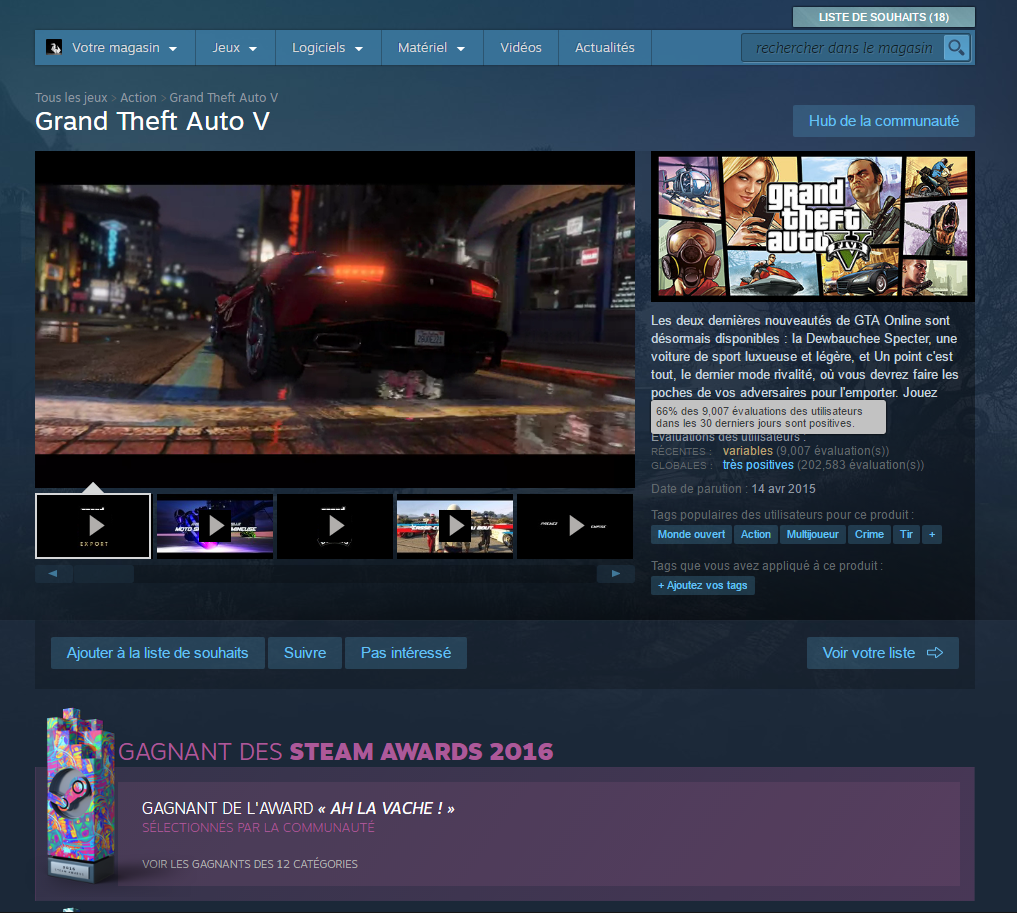
Task: Open global reviews marked très positives
Action: point(758,465)
